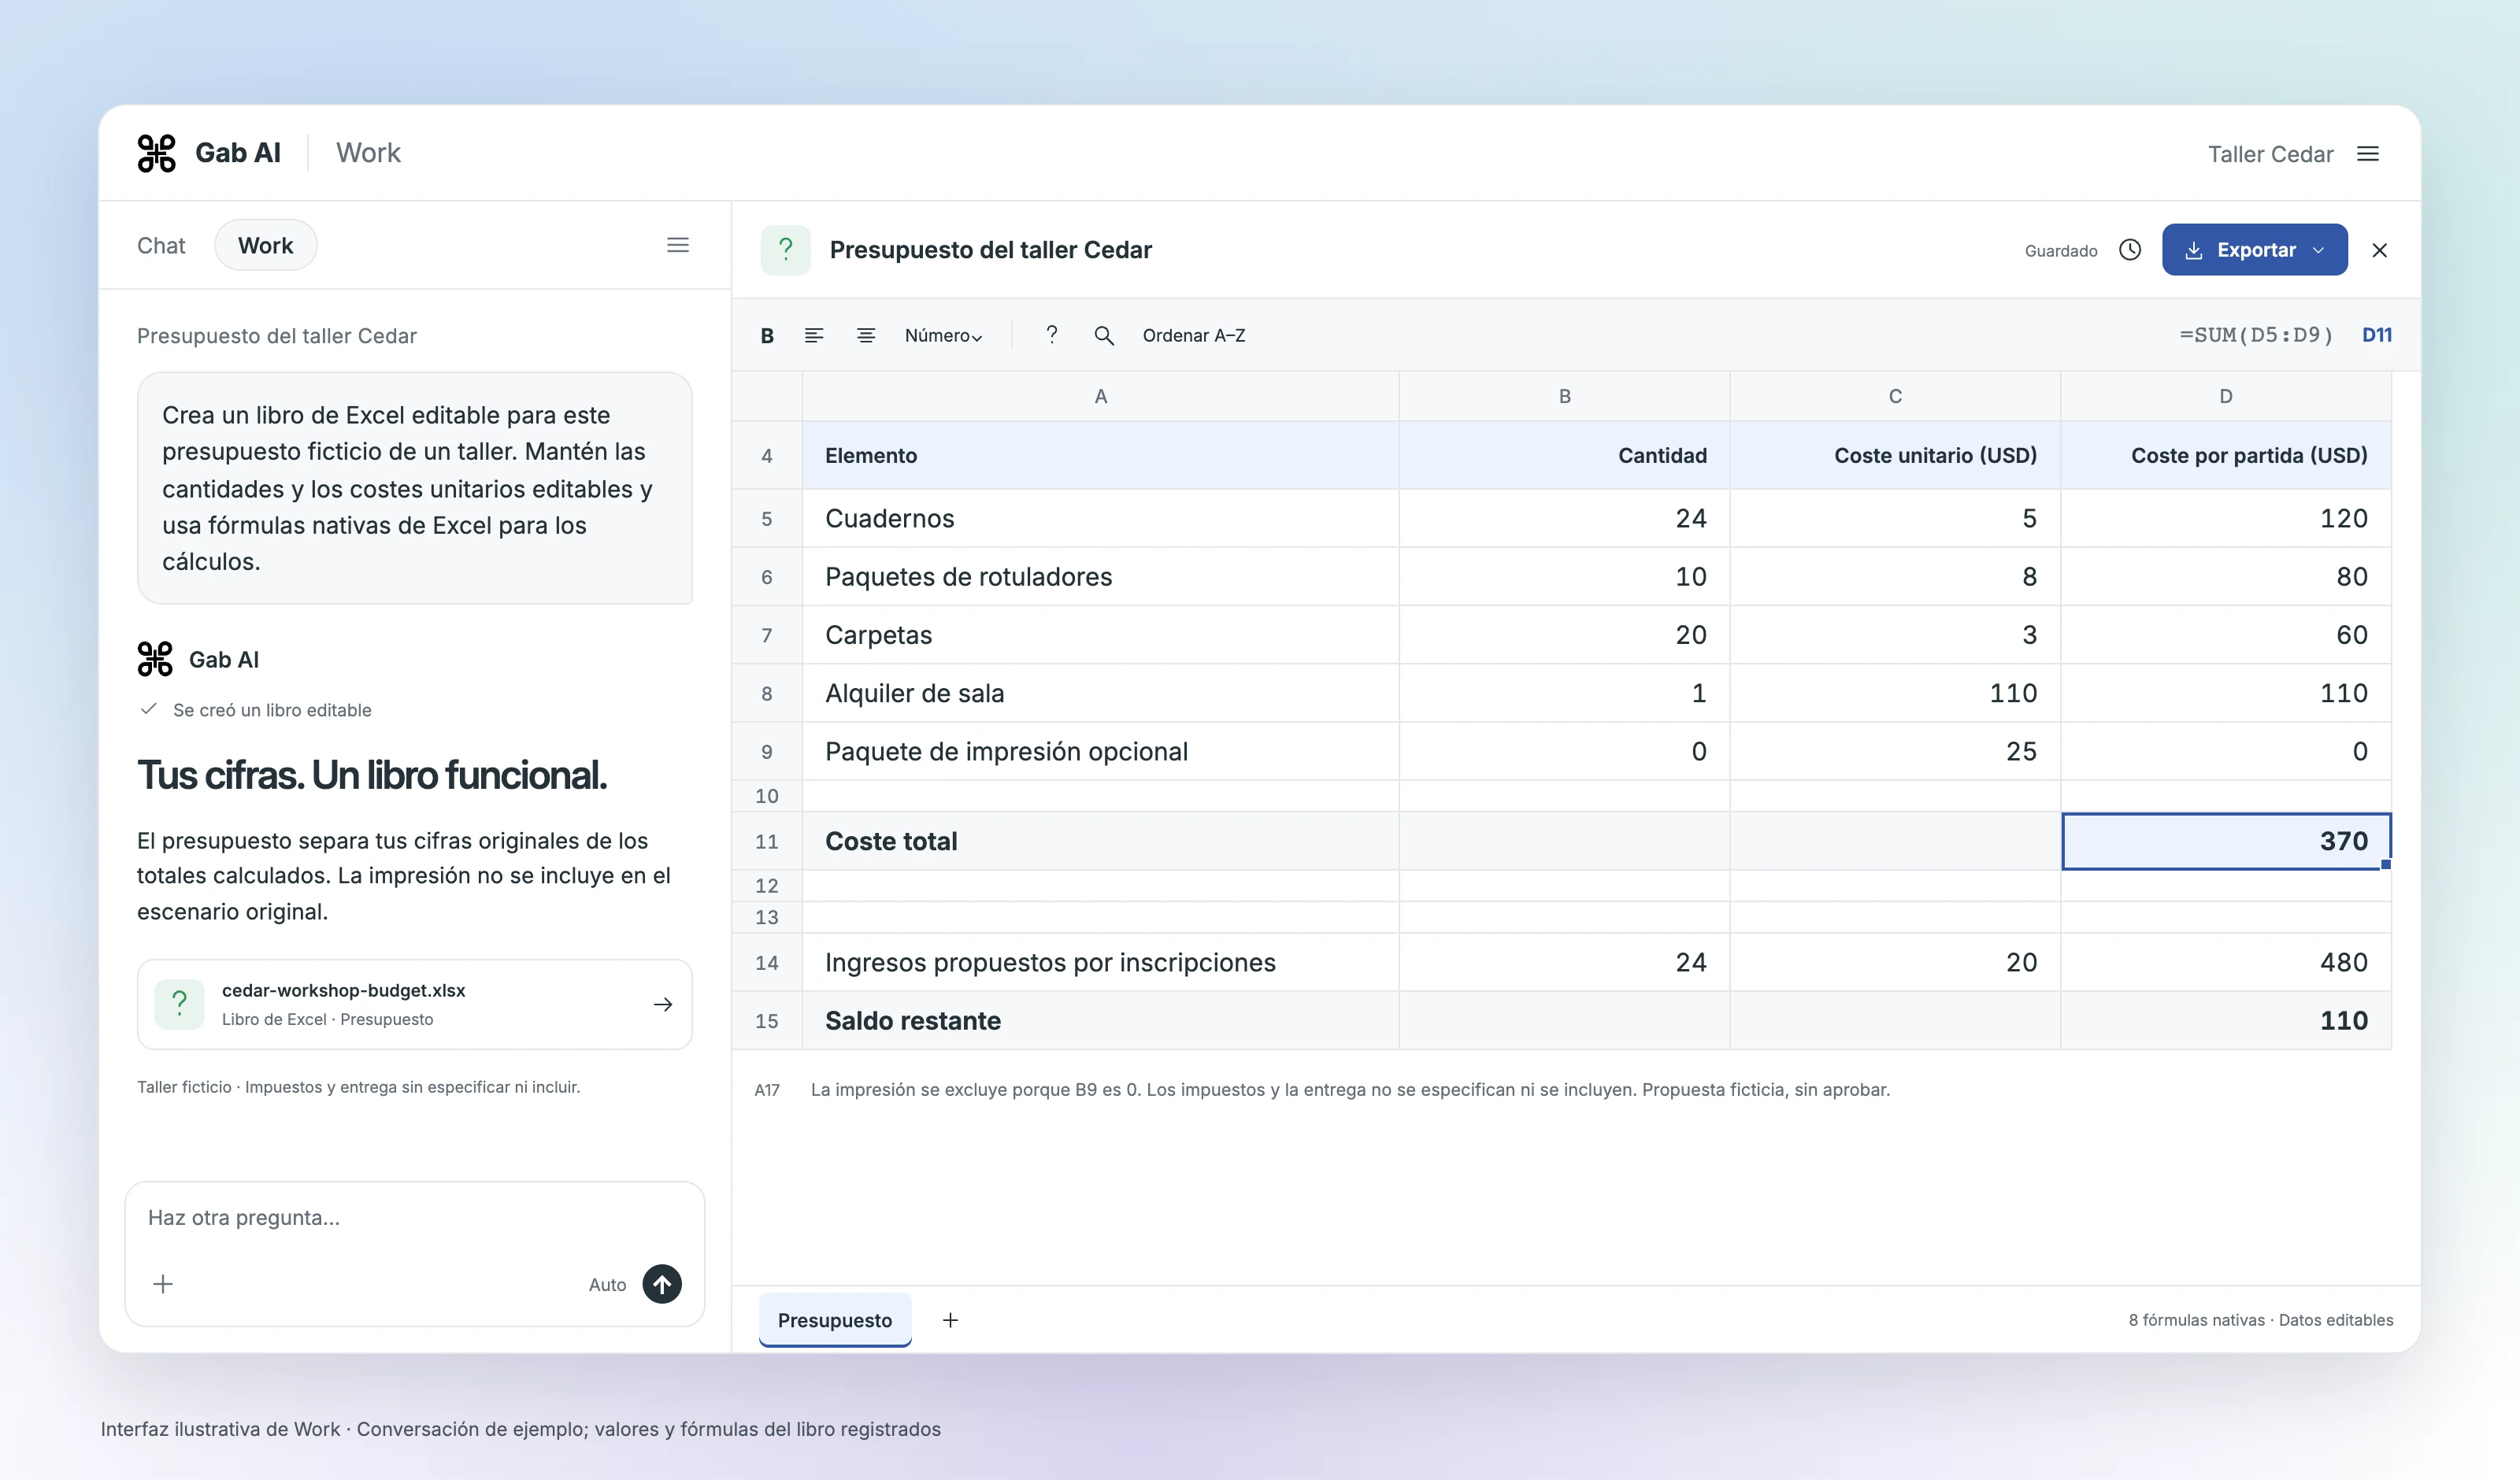Click Ordenar A–Z sort button
Screen dimensions: 2520x1480
[1194, 336]
